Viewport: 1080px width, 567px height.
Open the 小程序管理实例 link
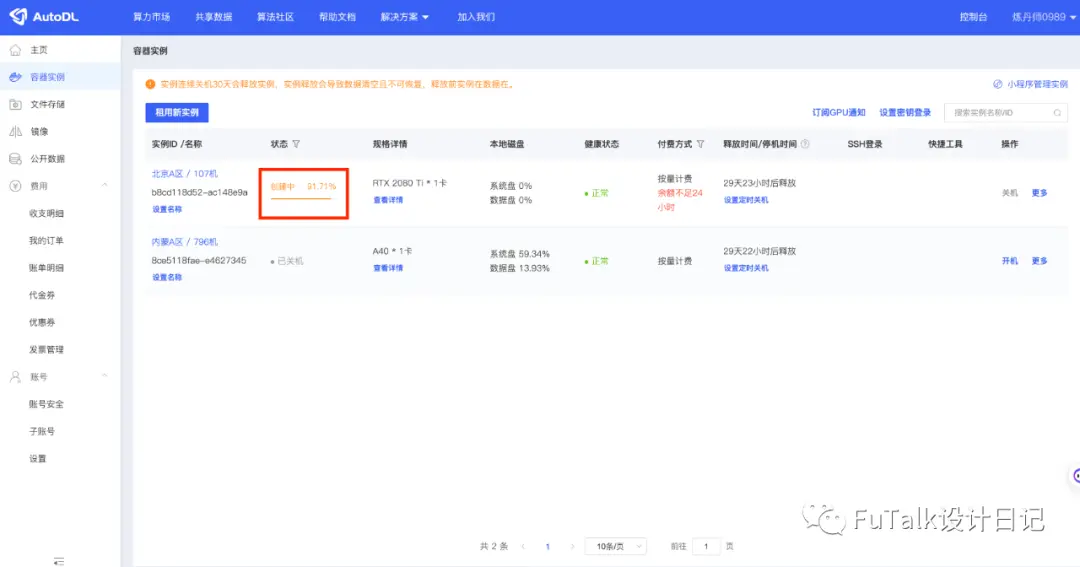click(1037, 84)
